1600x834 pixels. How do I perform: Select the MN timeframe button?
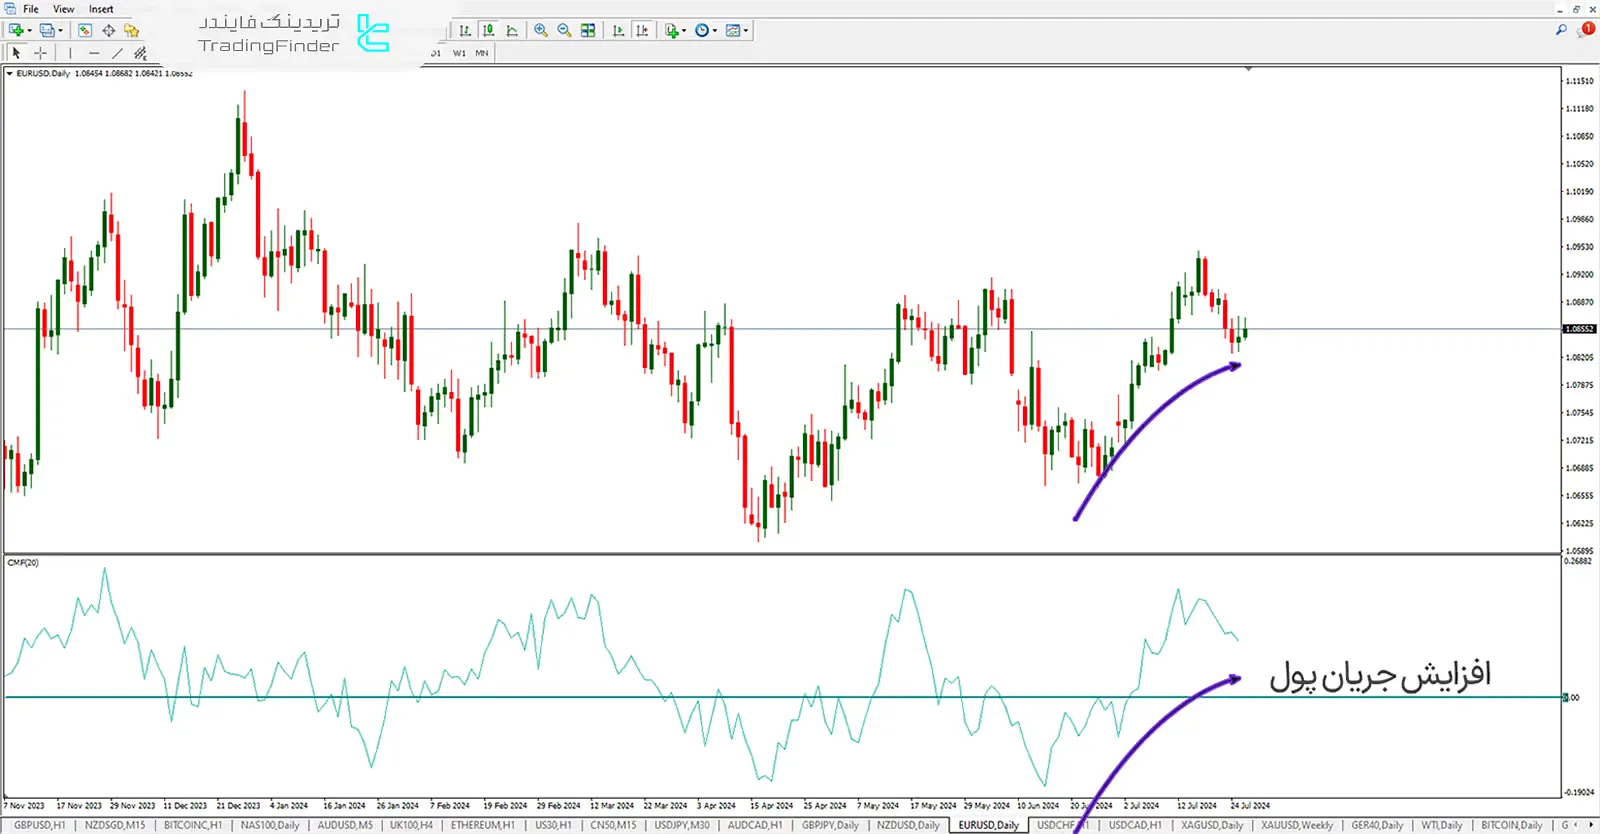(482, 53)
